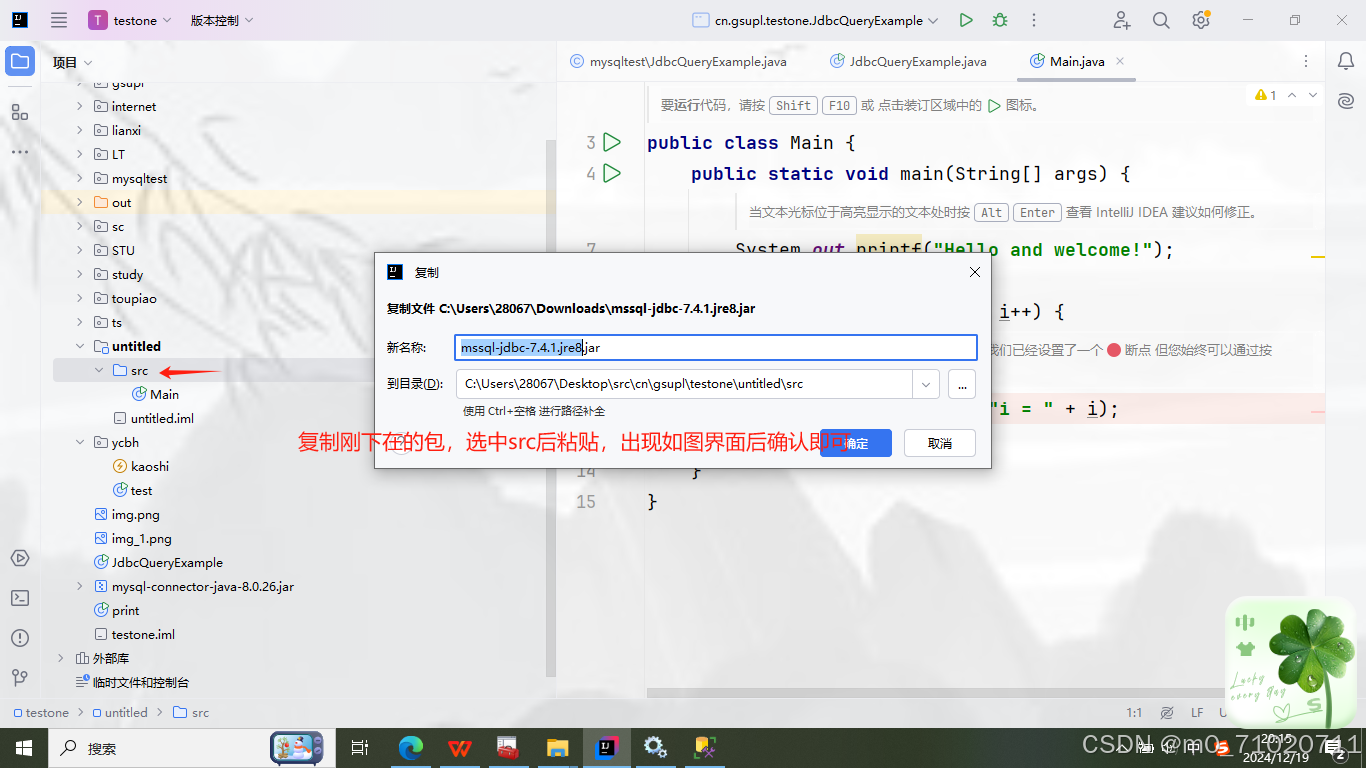The image size is (1366, 768).
Task: Open the 到目录 recent paths dropdown arrow
Action: point(926,384)
